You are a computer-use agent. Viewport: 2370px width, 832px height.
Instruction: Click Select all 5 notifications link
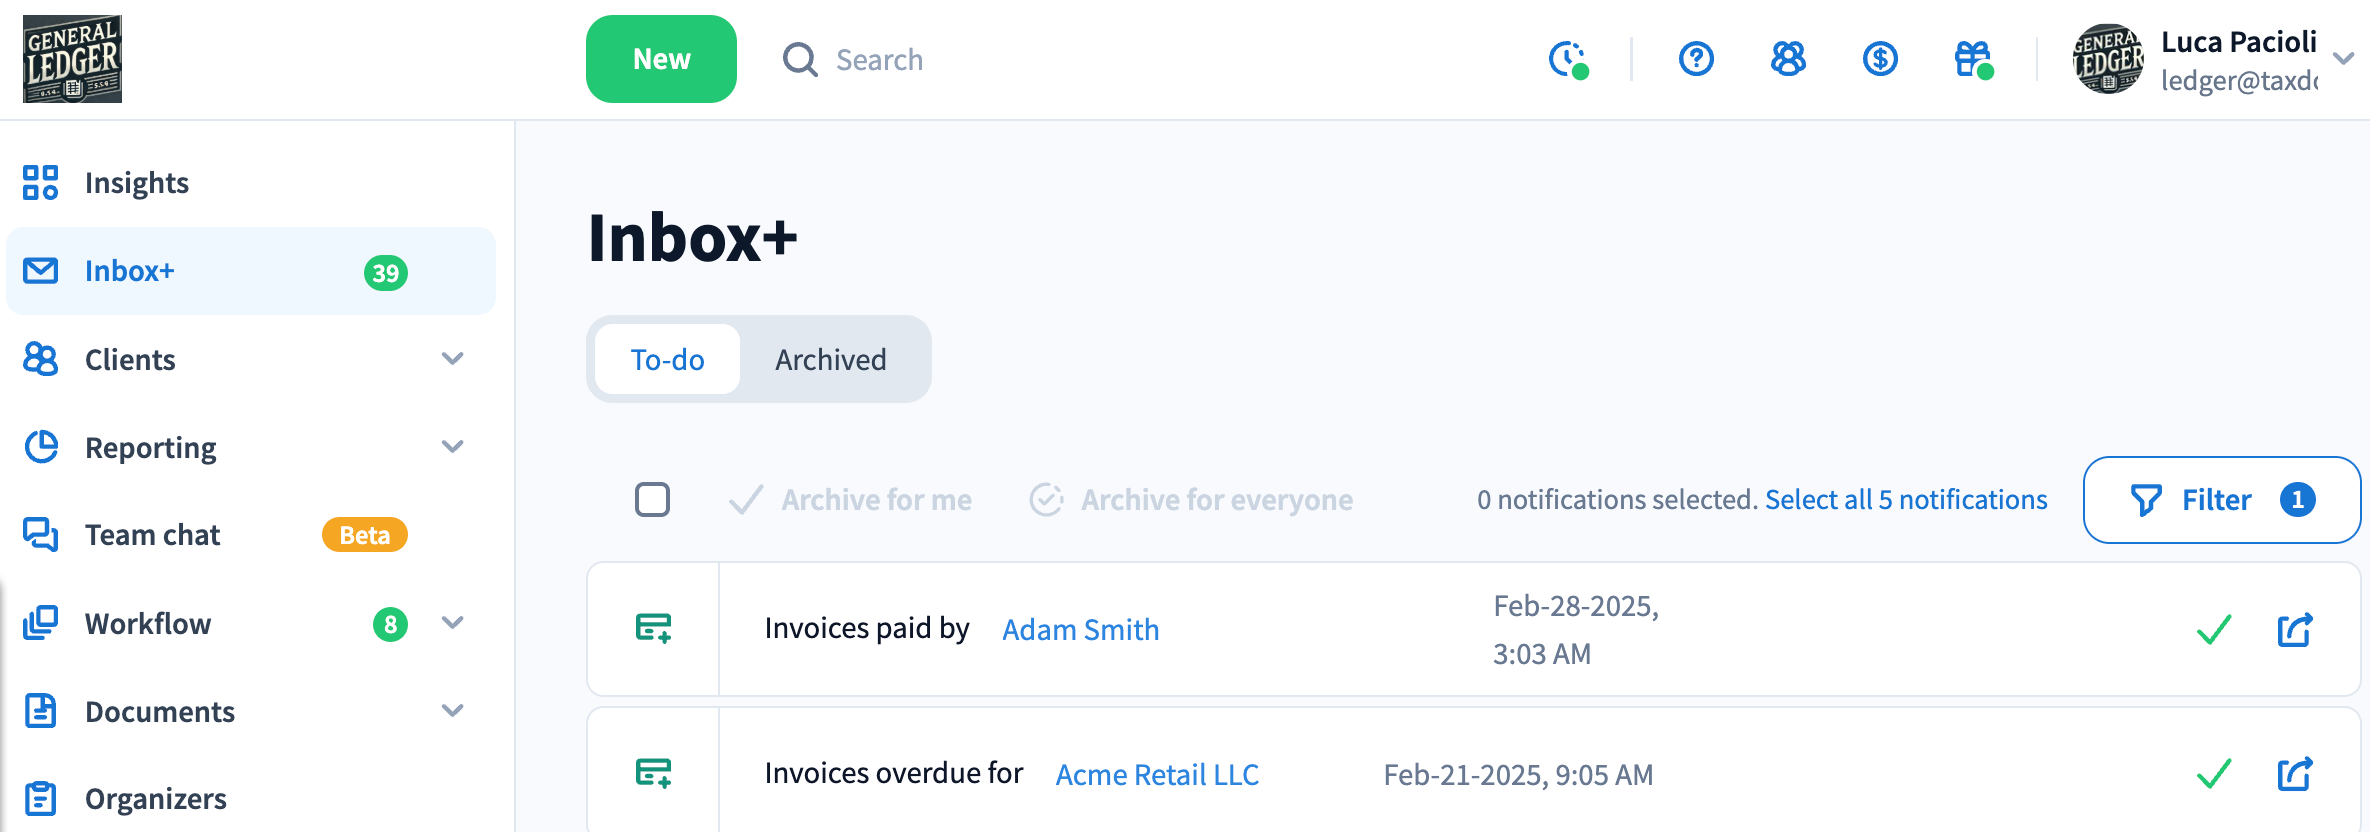pyautogui.click(x=1906, y=499)
